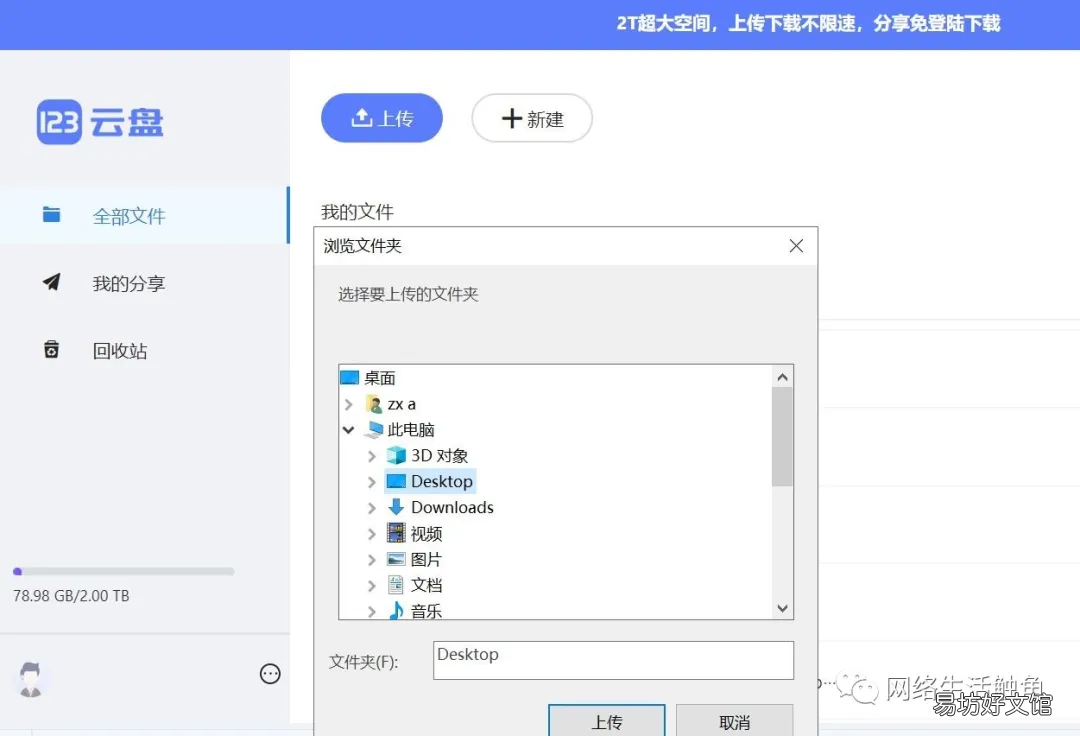Viewport: 1080px width, 736px height.
Task: Click the 音乐 music note icon
Action: 396,610
